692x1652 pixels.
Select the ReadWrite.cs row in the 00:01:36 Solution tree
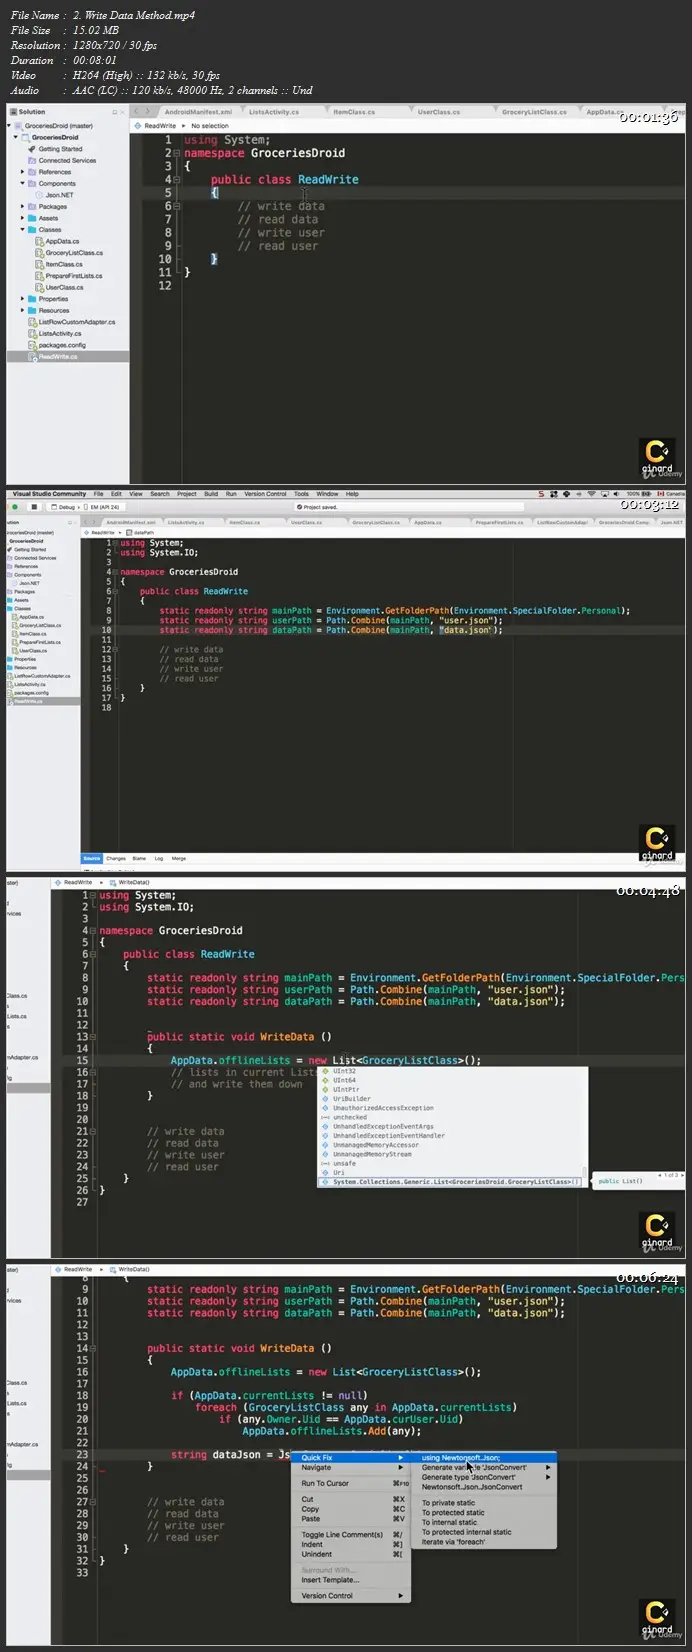(x=68, y=356)
